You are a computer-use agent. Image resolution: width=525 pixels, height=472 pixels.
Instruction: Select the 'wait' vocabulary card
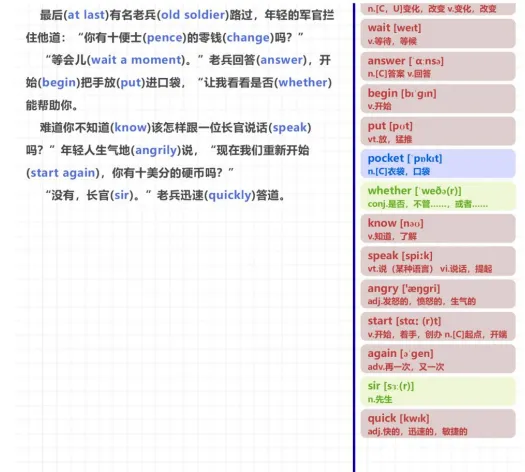pyautogui.click(x=438, y=33)
